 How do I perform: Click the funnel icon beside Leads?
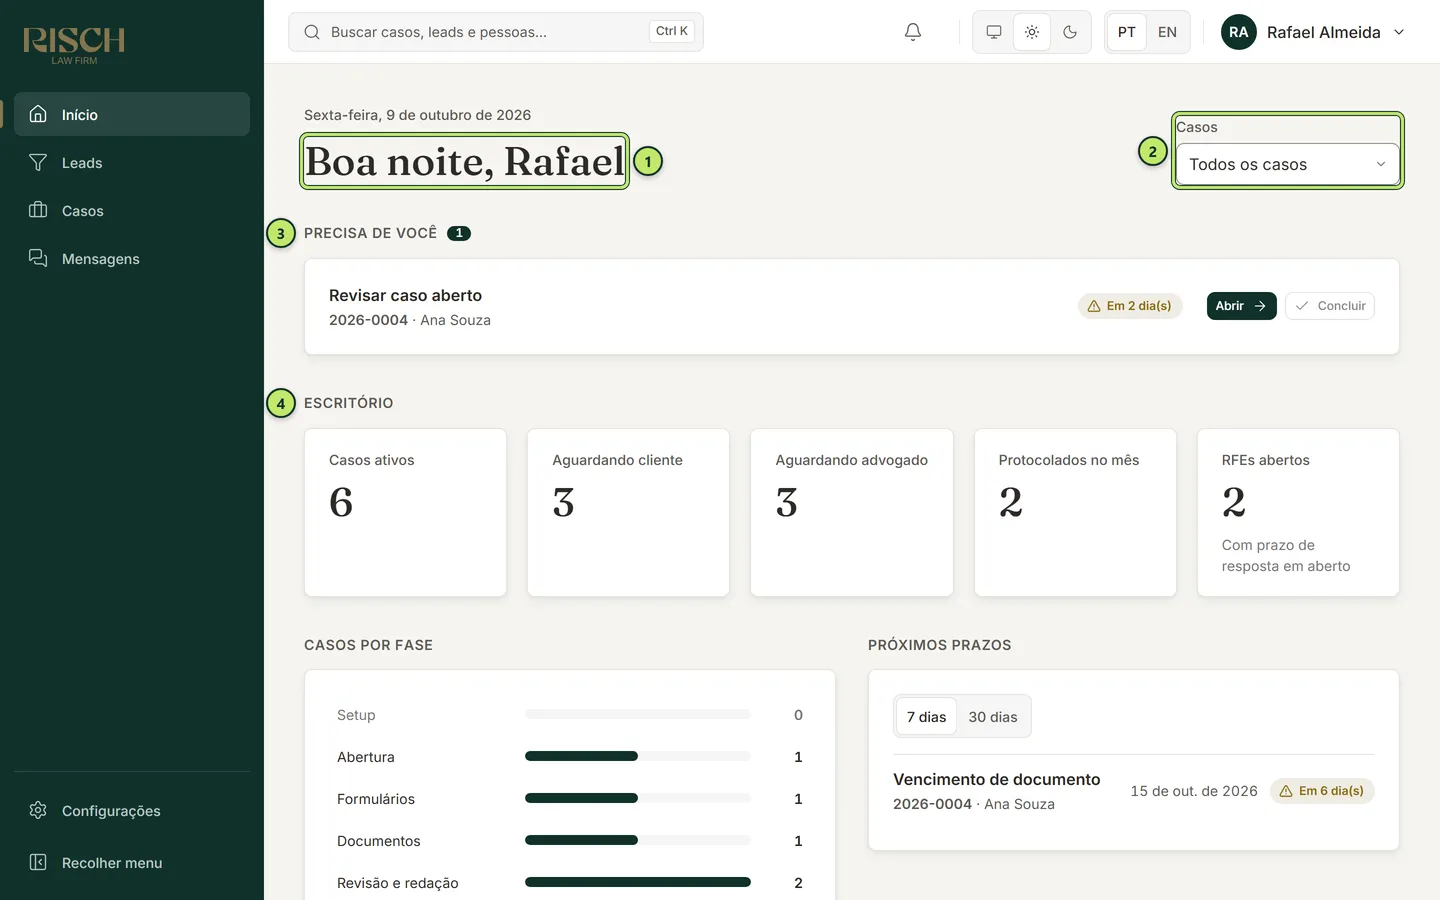point(38,162)
